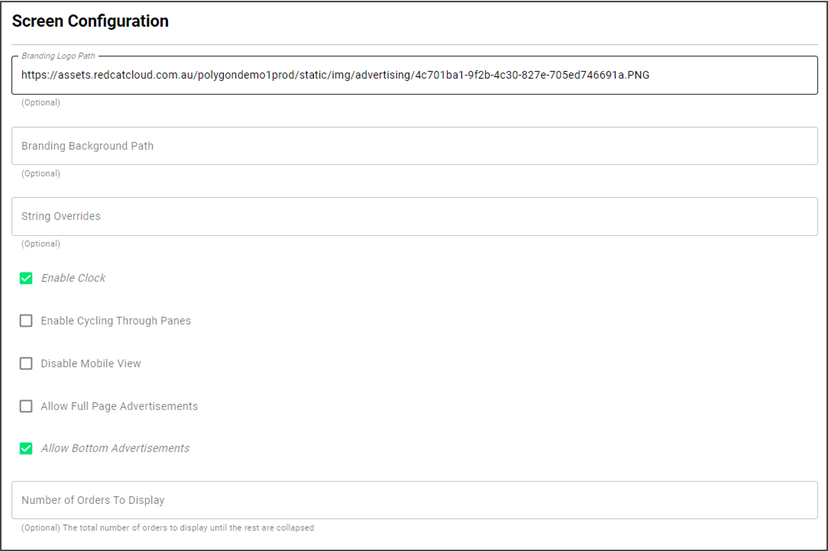
Task: Click the Disable Mobile View label
Action: 91,363
